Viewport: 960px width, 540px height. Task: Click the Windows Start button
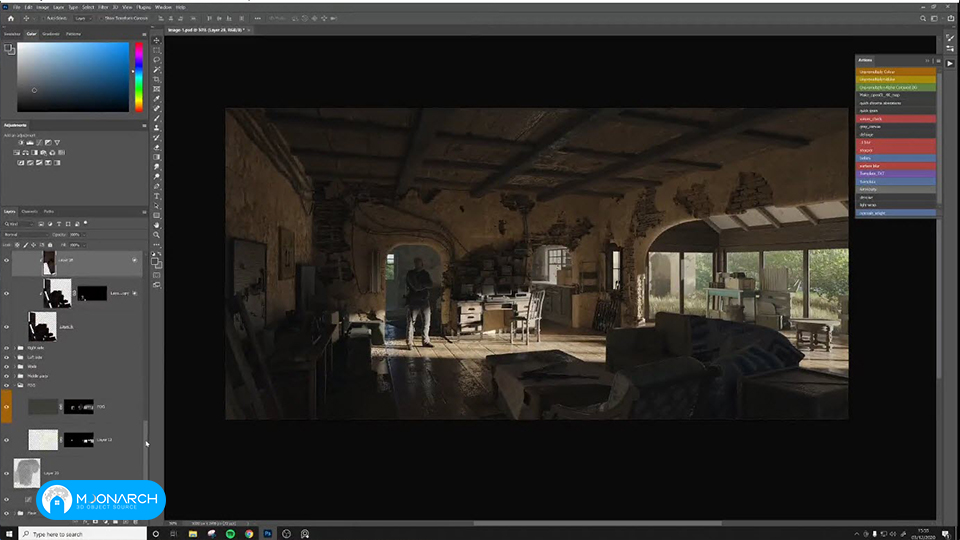tap(9, 534)
